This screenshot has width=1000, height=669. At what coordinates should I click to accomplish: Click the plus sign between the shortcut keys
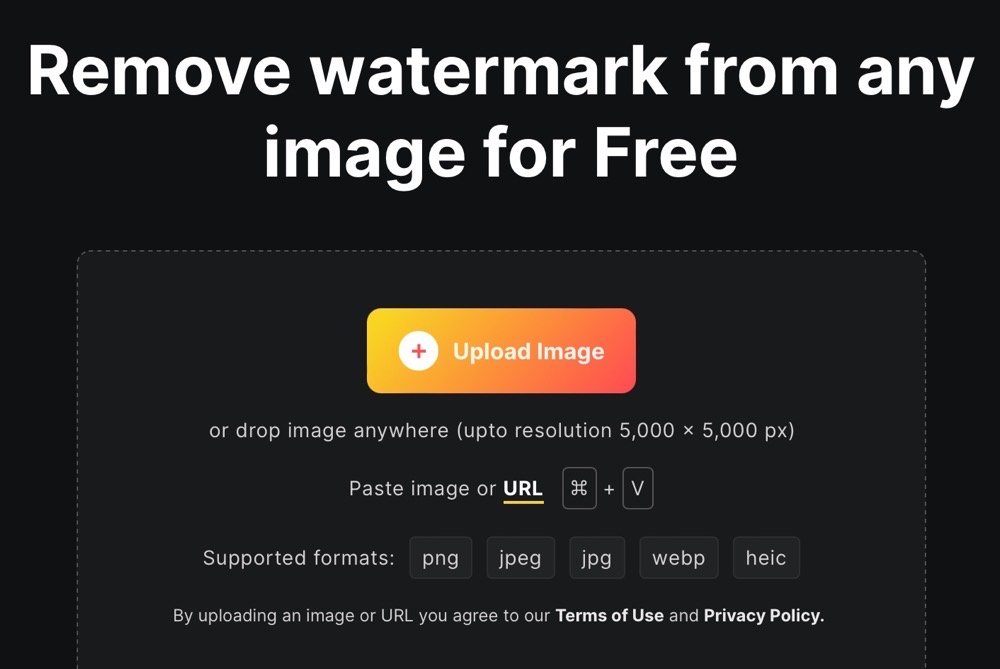[x=609, y=489]
